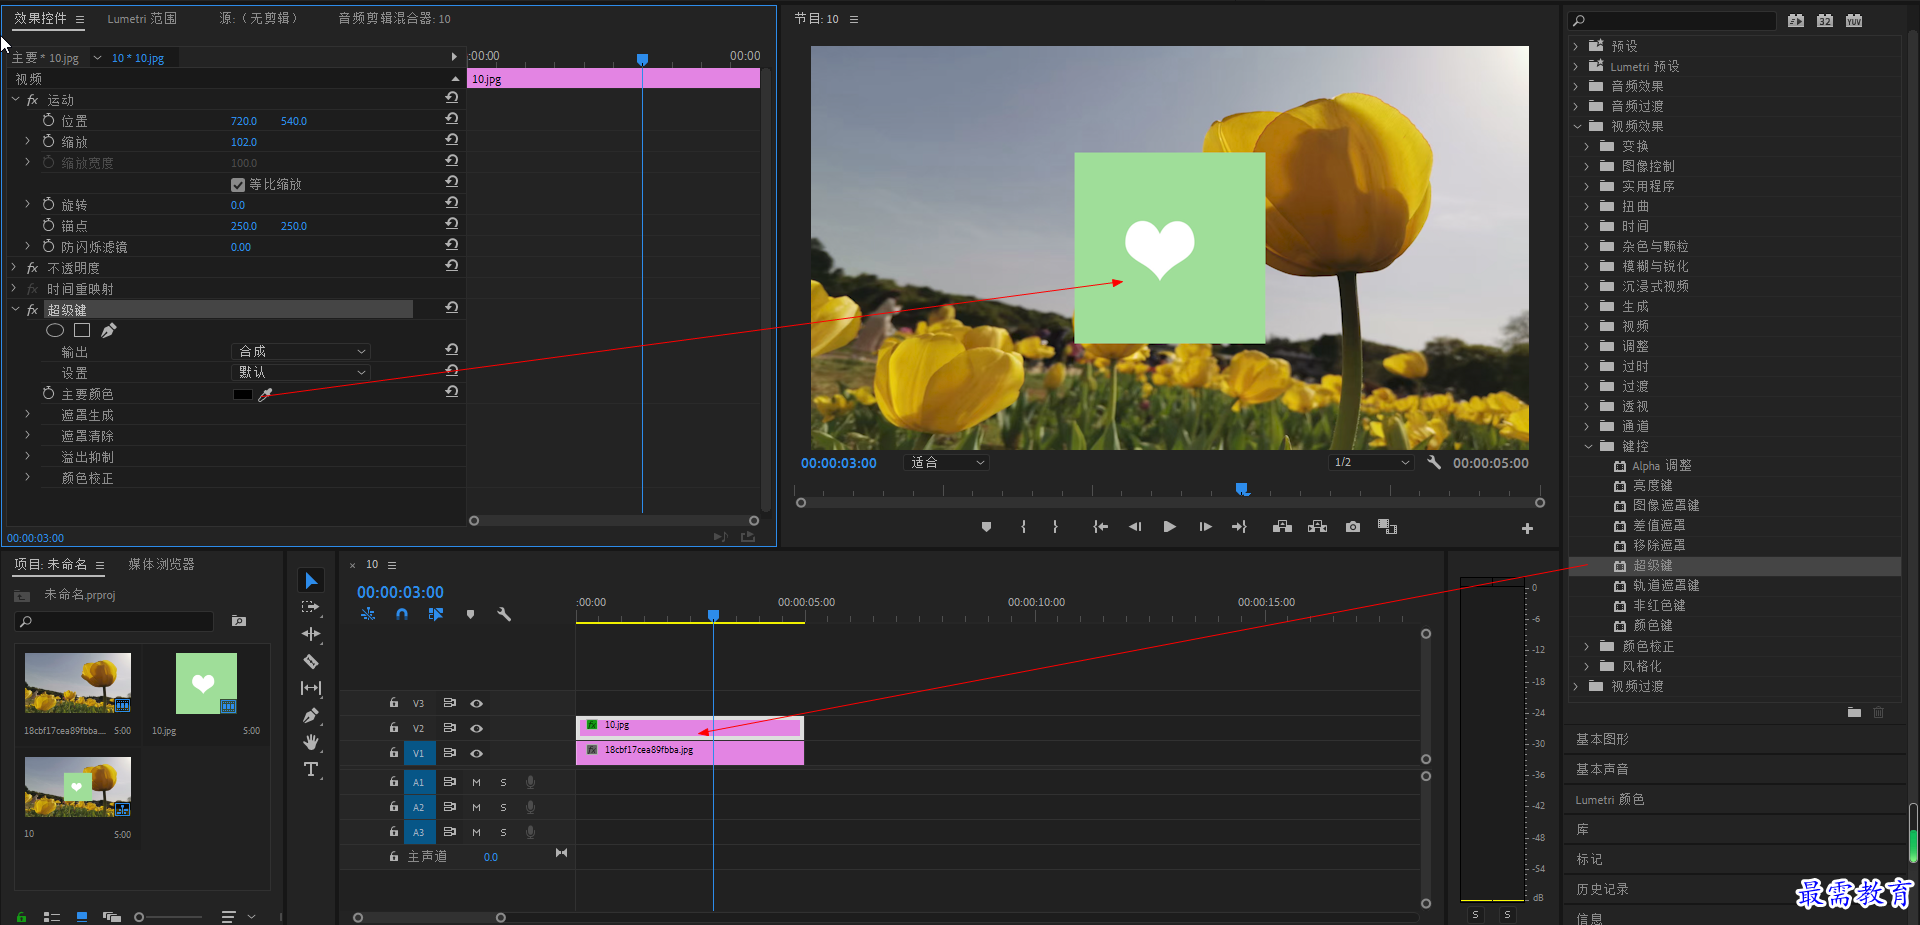Collapse the 键控 effects folder

(x=1588, y=446)
